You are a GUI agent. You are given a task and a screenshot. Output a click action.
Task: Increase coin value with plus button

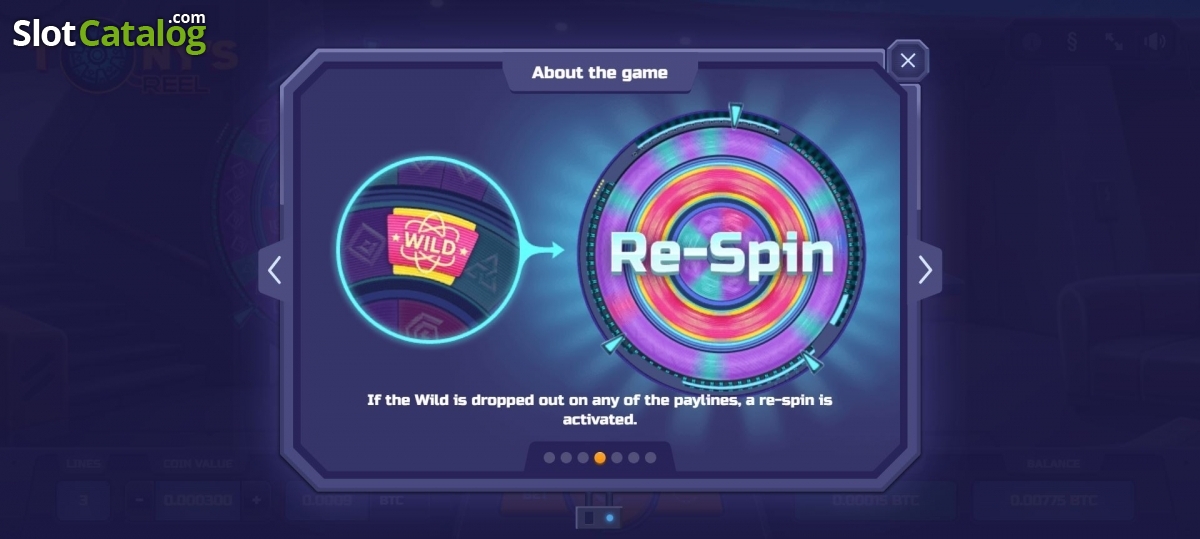257,499
